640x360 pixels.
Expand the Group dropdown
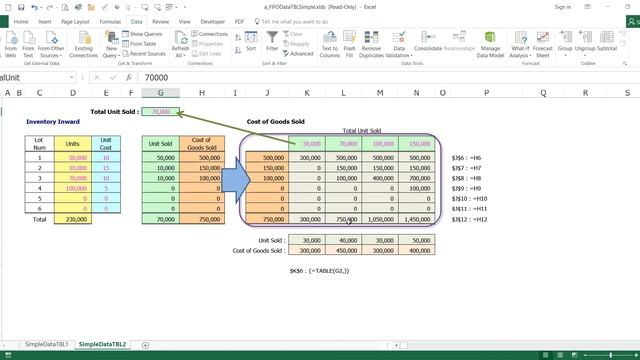click(x=565, y=55)
